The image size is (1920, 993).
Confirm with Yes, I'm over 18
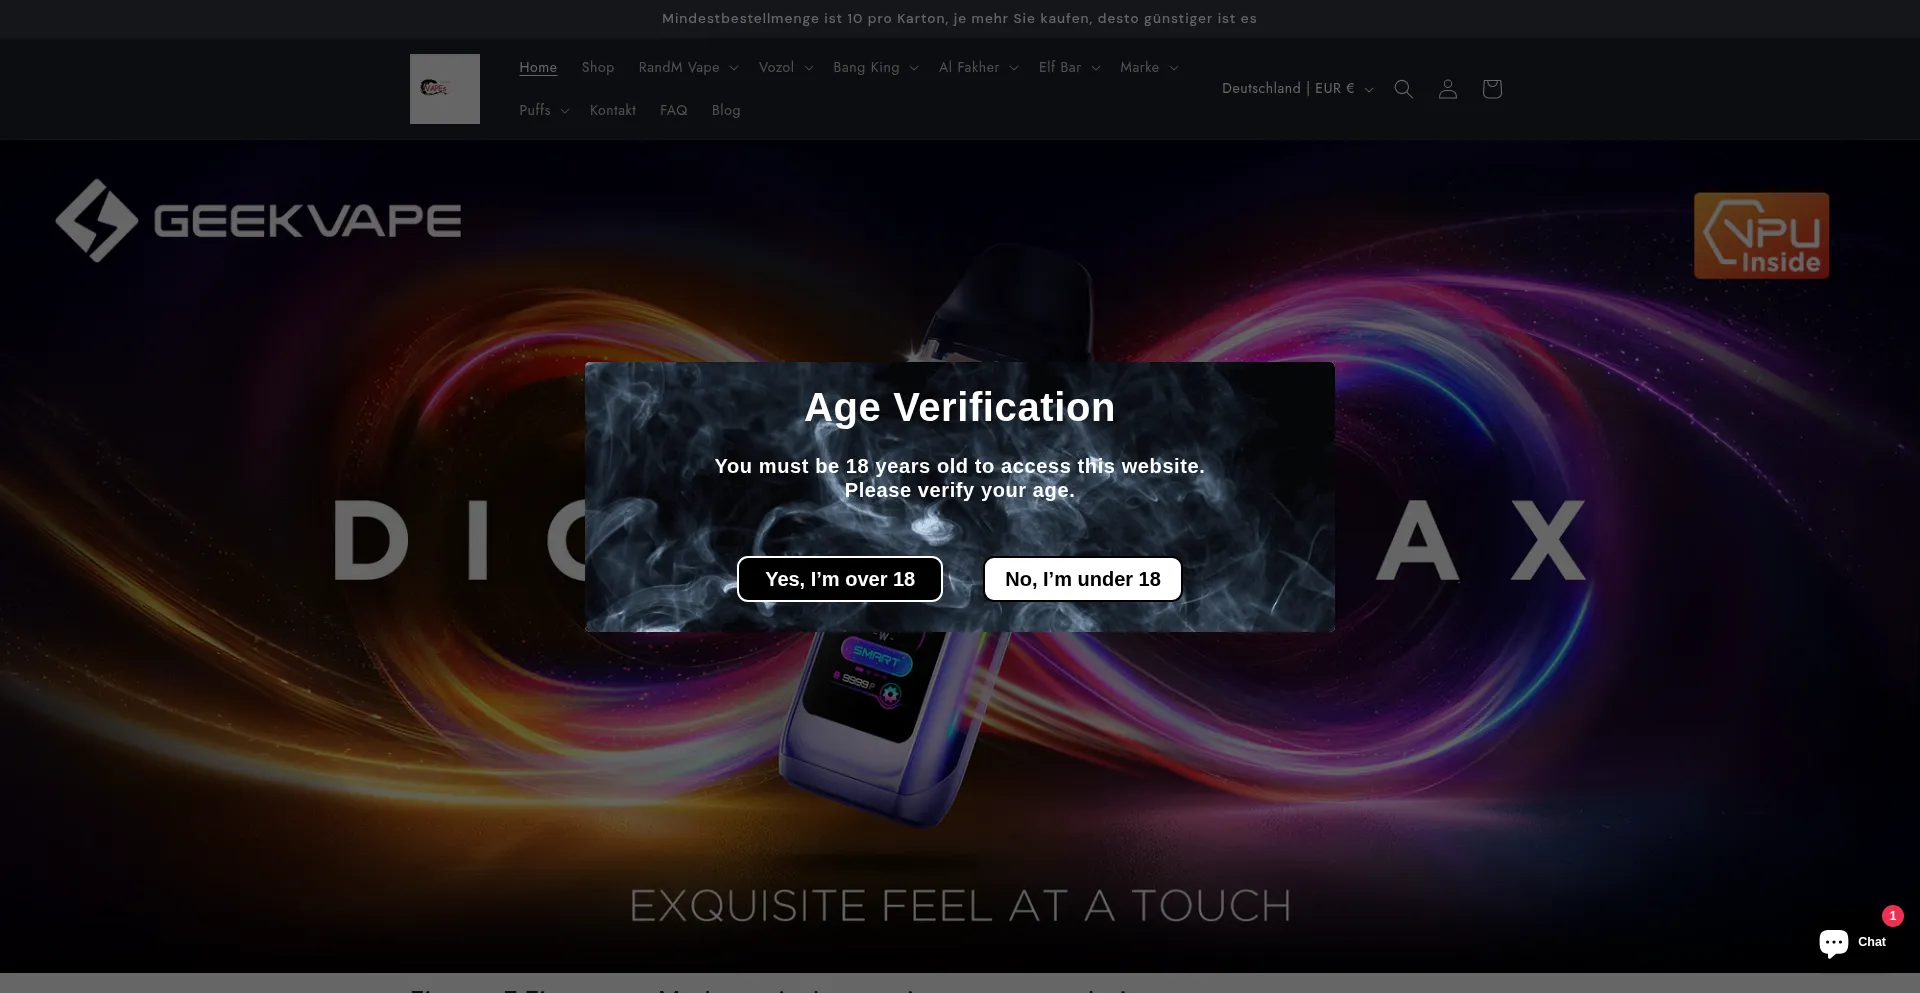(x=839, y=579)
